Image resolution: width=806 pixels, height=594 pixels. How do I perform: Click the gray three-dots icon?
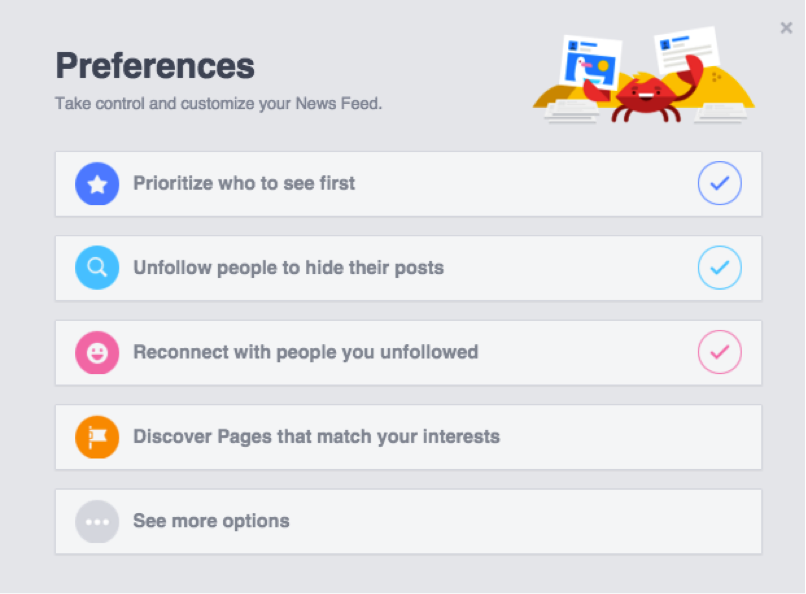pyautogui.click(x=97, y=522)
